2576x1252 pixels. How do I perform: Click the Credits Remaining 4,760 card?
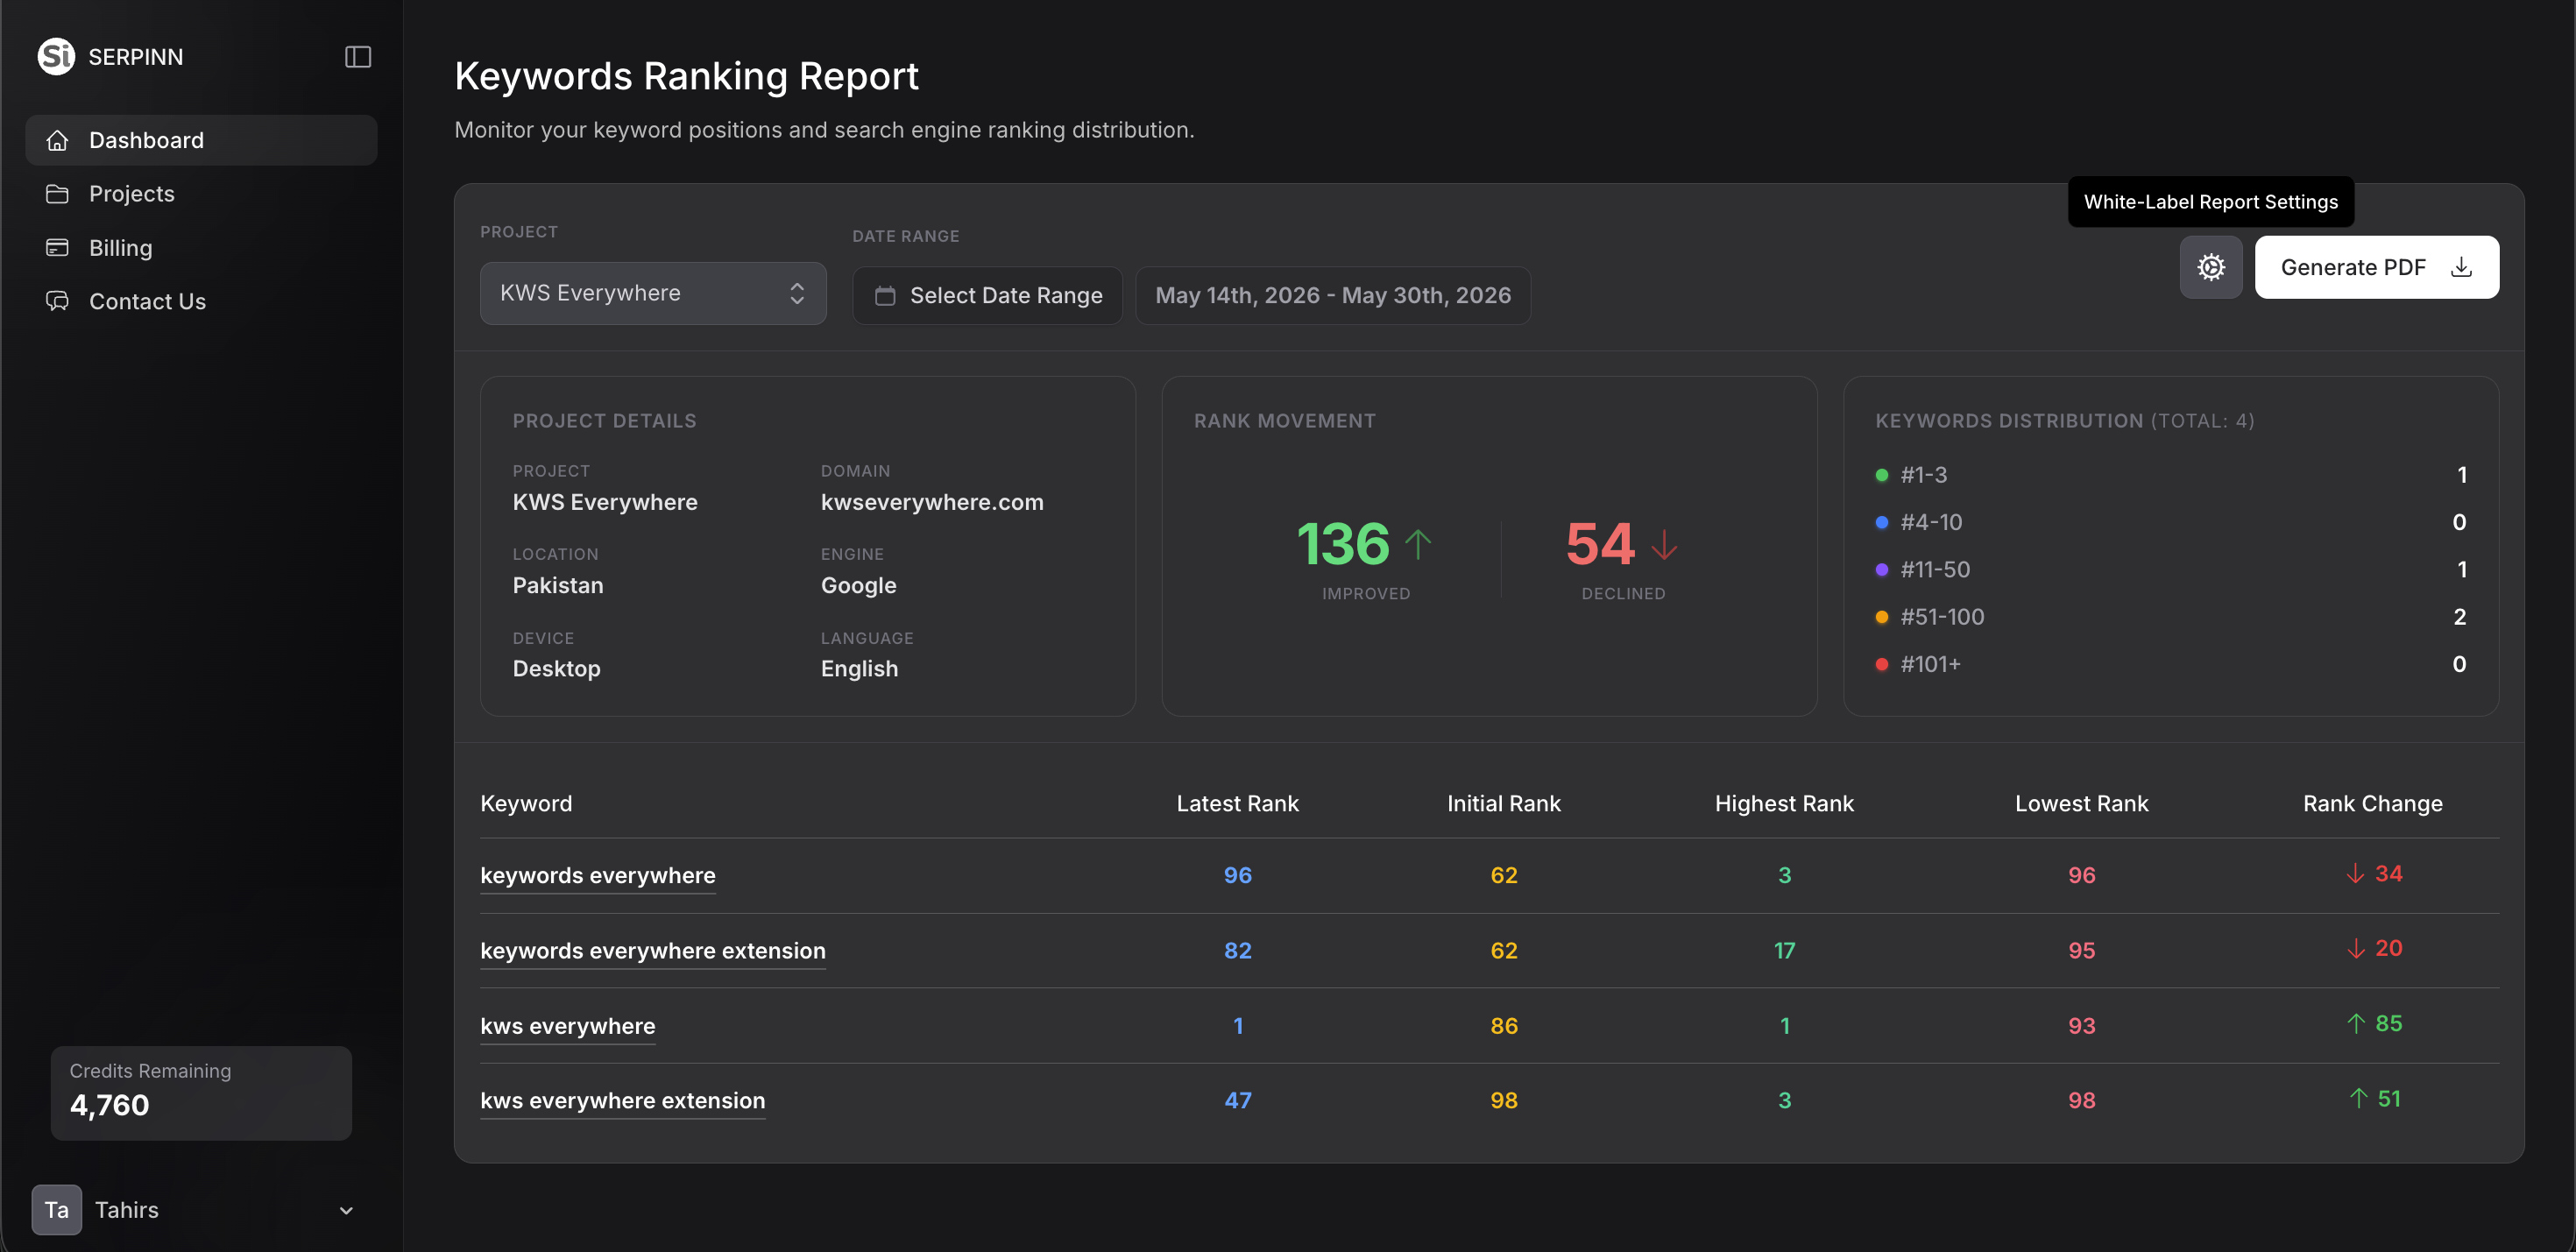201,1093
